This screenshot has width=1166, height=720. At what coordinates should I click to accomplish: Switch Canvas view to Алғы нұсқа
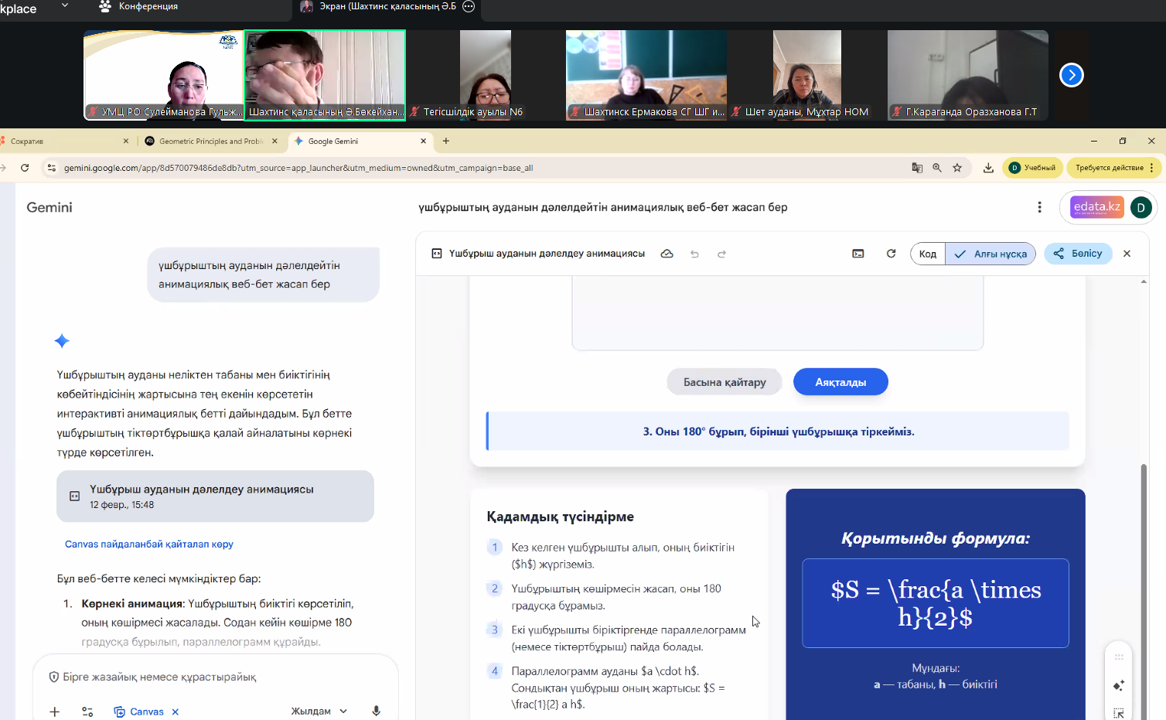(990, 254)
